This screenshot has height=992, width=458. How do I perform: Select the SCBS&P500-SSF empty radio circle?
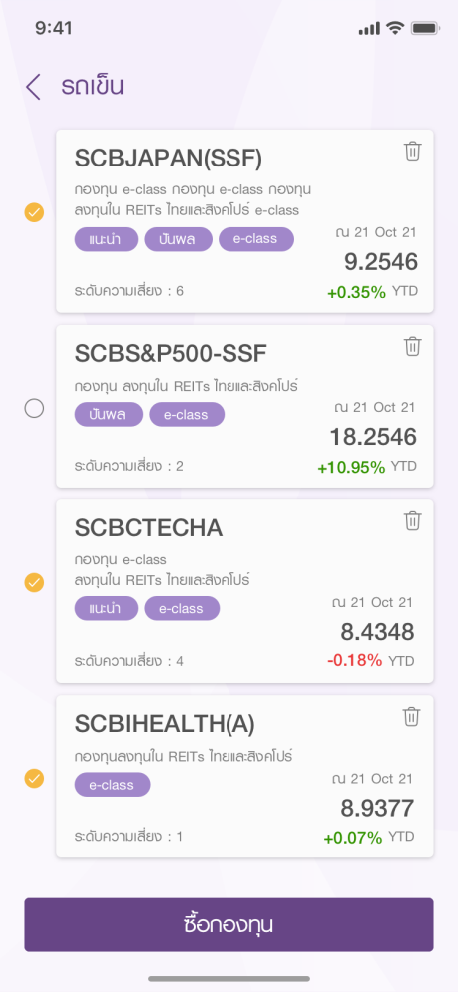[x=34, y=409]
